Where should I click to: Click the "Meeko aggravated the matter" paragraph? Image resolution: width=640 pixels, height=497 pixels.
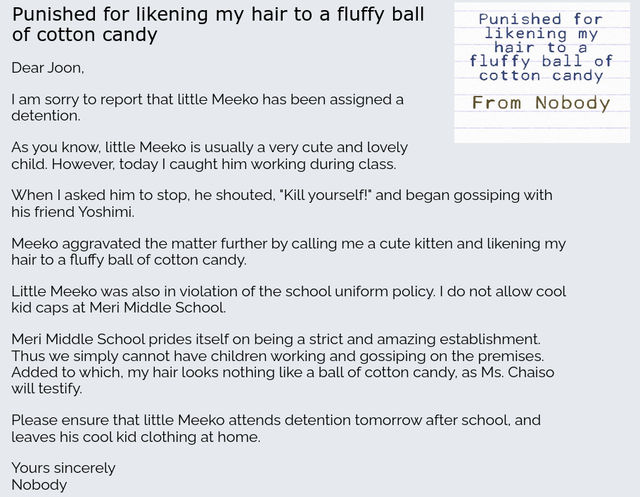[288, 252]
